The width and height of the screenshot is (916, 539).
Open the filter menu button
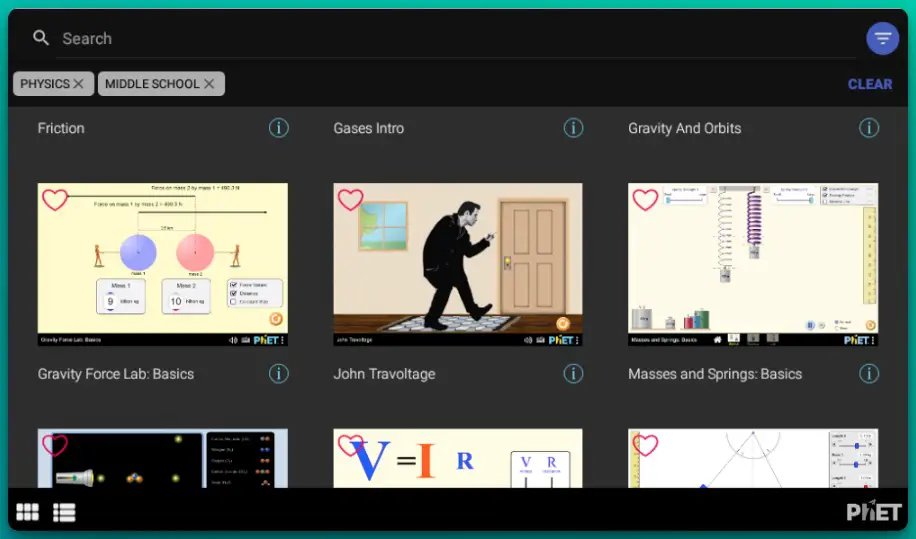tap(882, 39)
